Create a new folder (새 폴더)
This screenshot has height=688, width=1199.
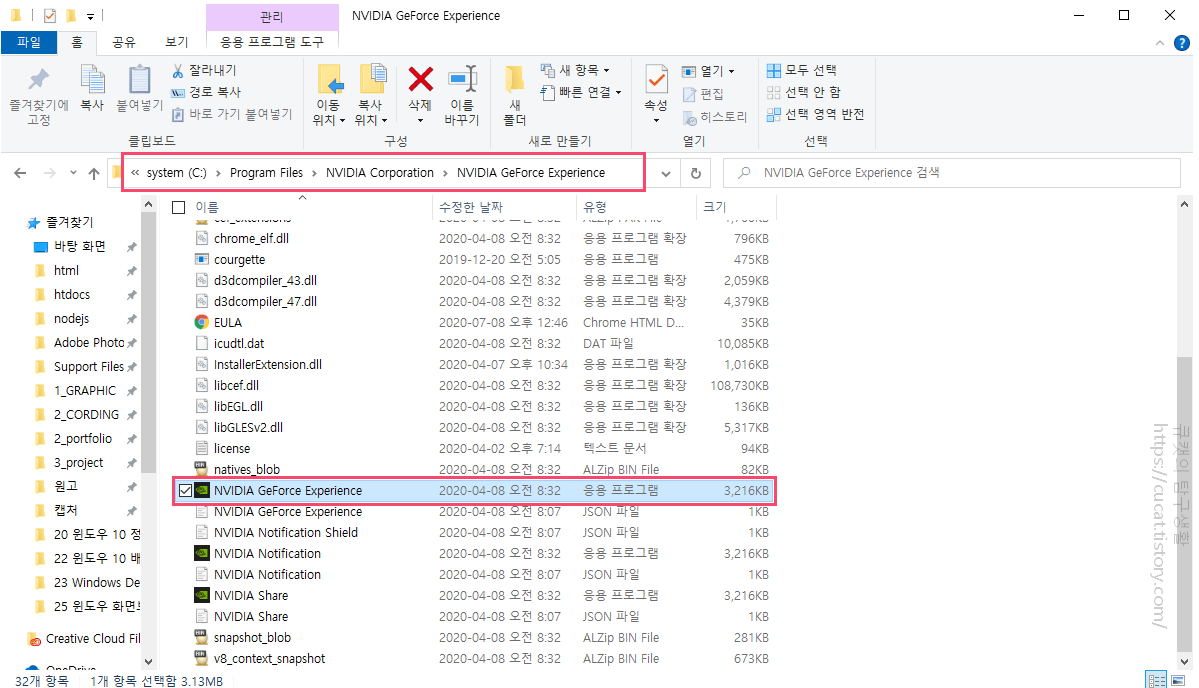coord(515,96)
